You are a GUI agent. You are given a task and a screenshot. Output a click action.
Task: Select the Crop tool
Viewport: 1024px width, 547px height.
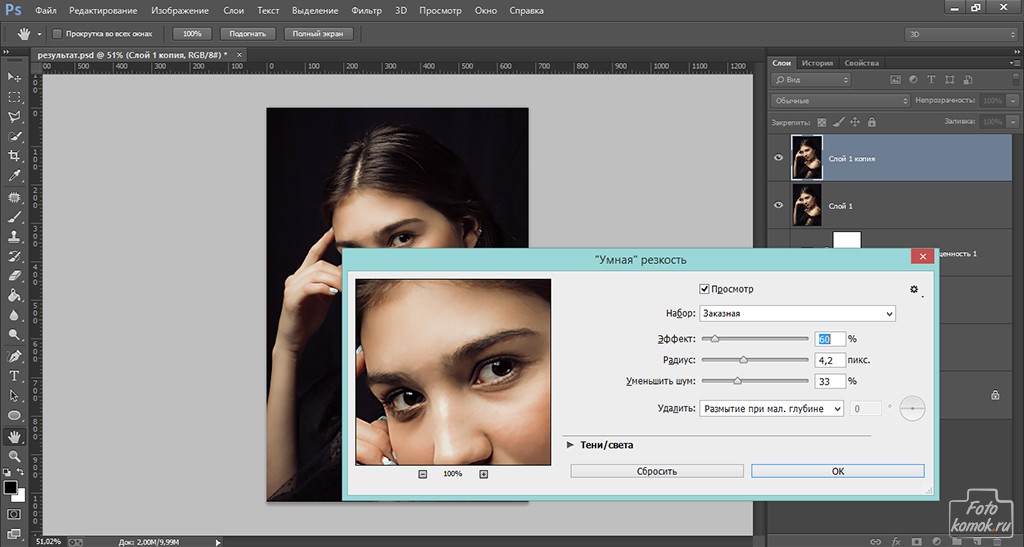[x=14, y=156]
